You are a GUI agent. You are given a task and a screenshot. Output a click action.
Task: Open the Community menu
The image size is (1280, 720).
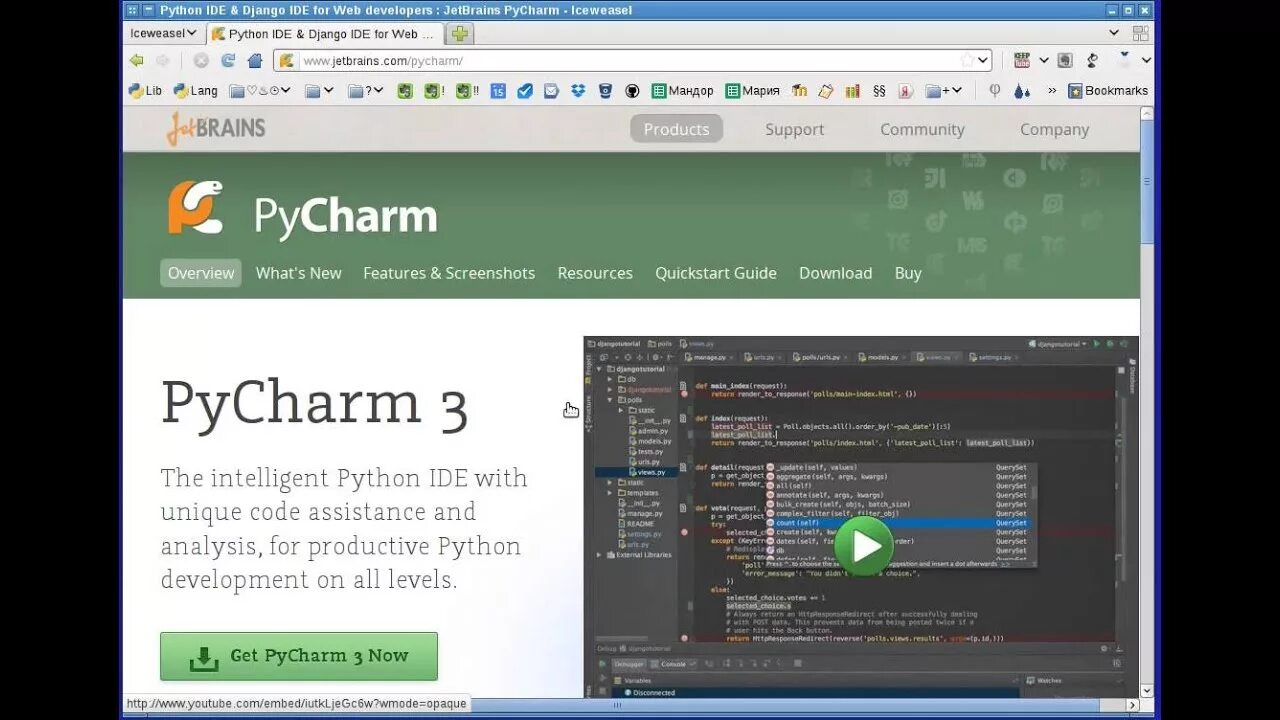[x=922, y=129]
